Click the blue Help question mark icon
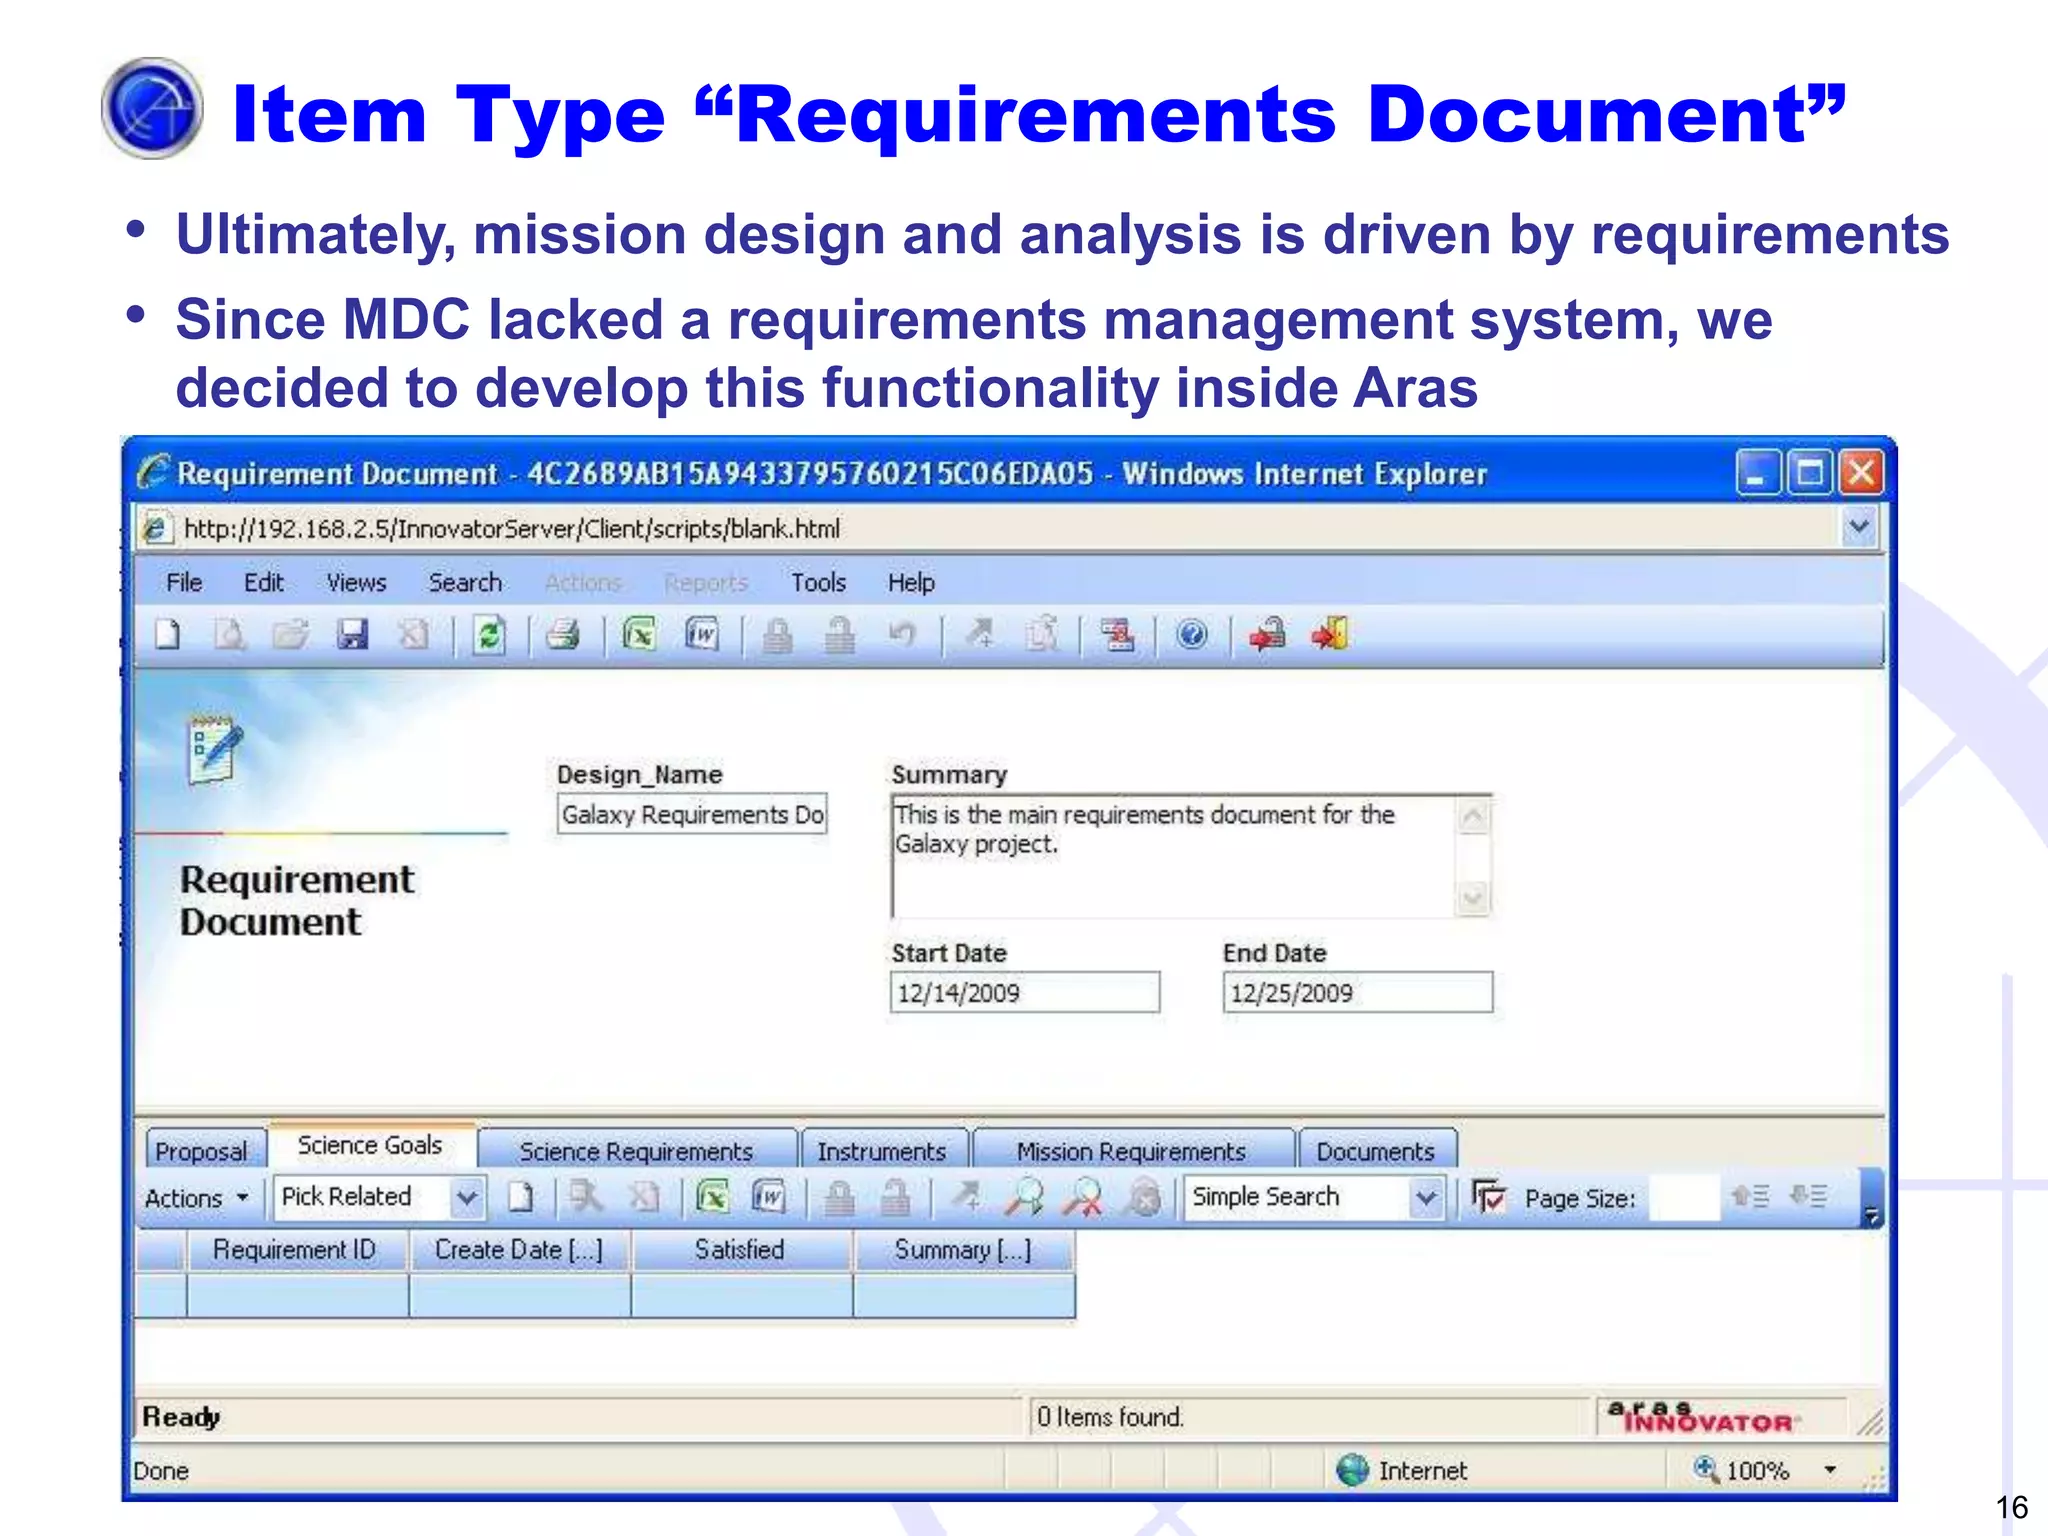2048x1536 pixels. [1192, 635]
